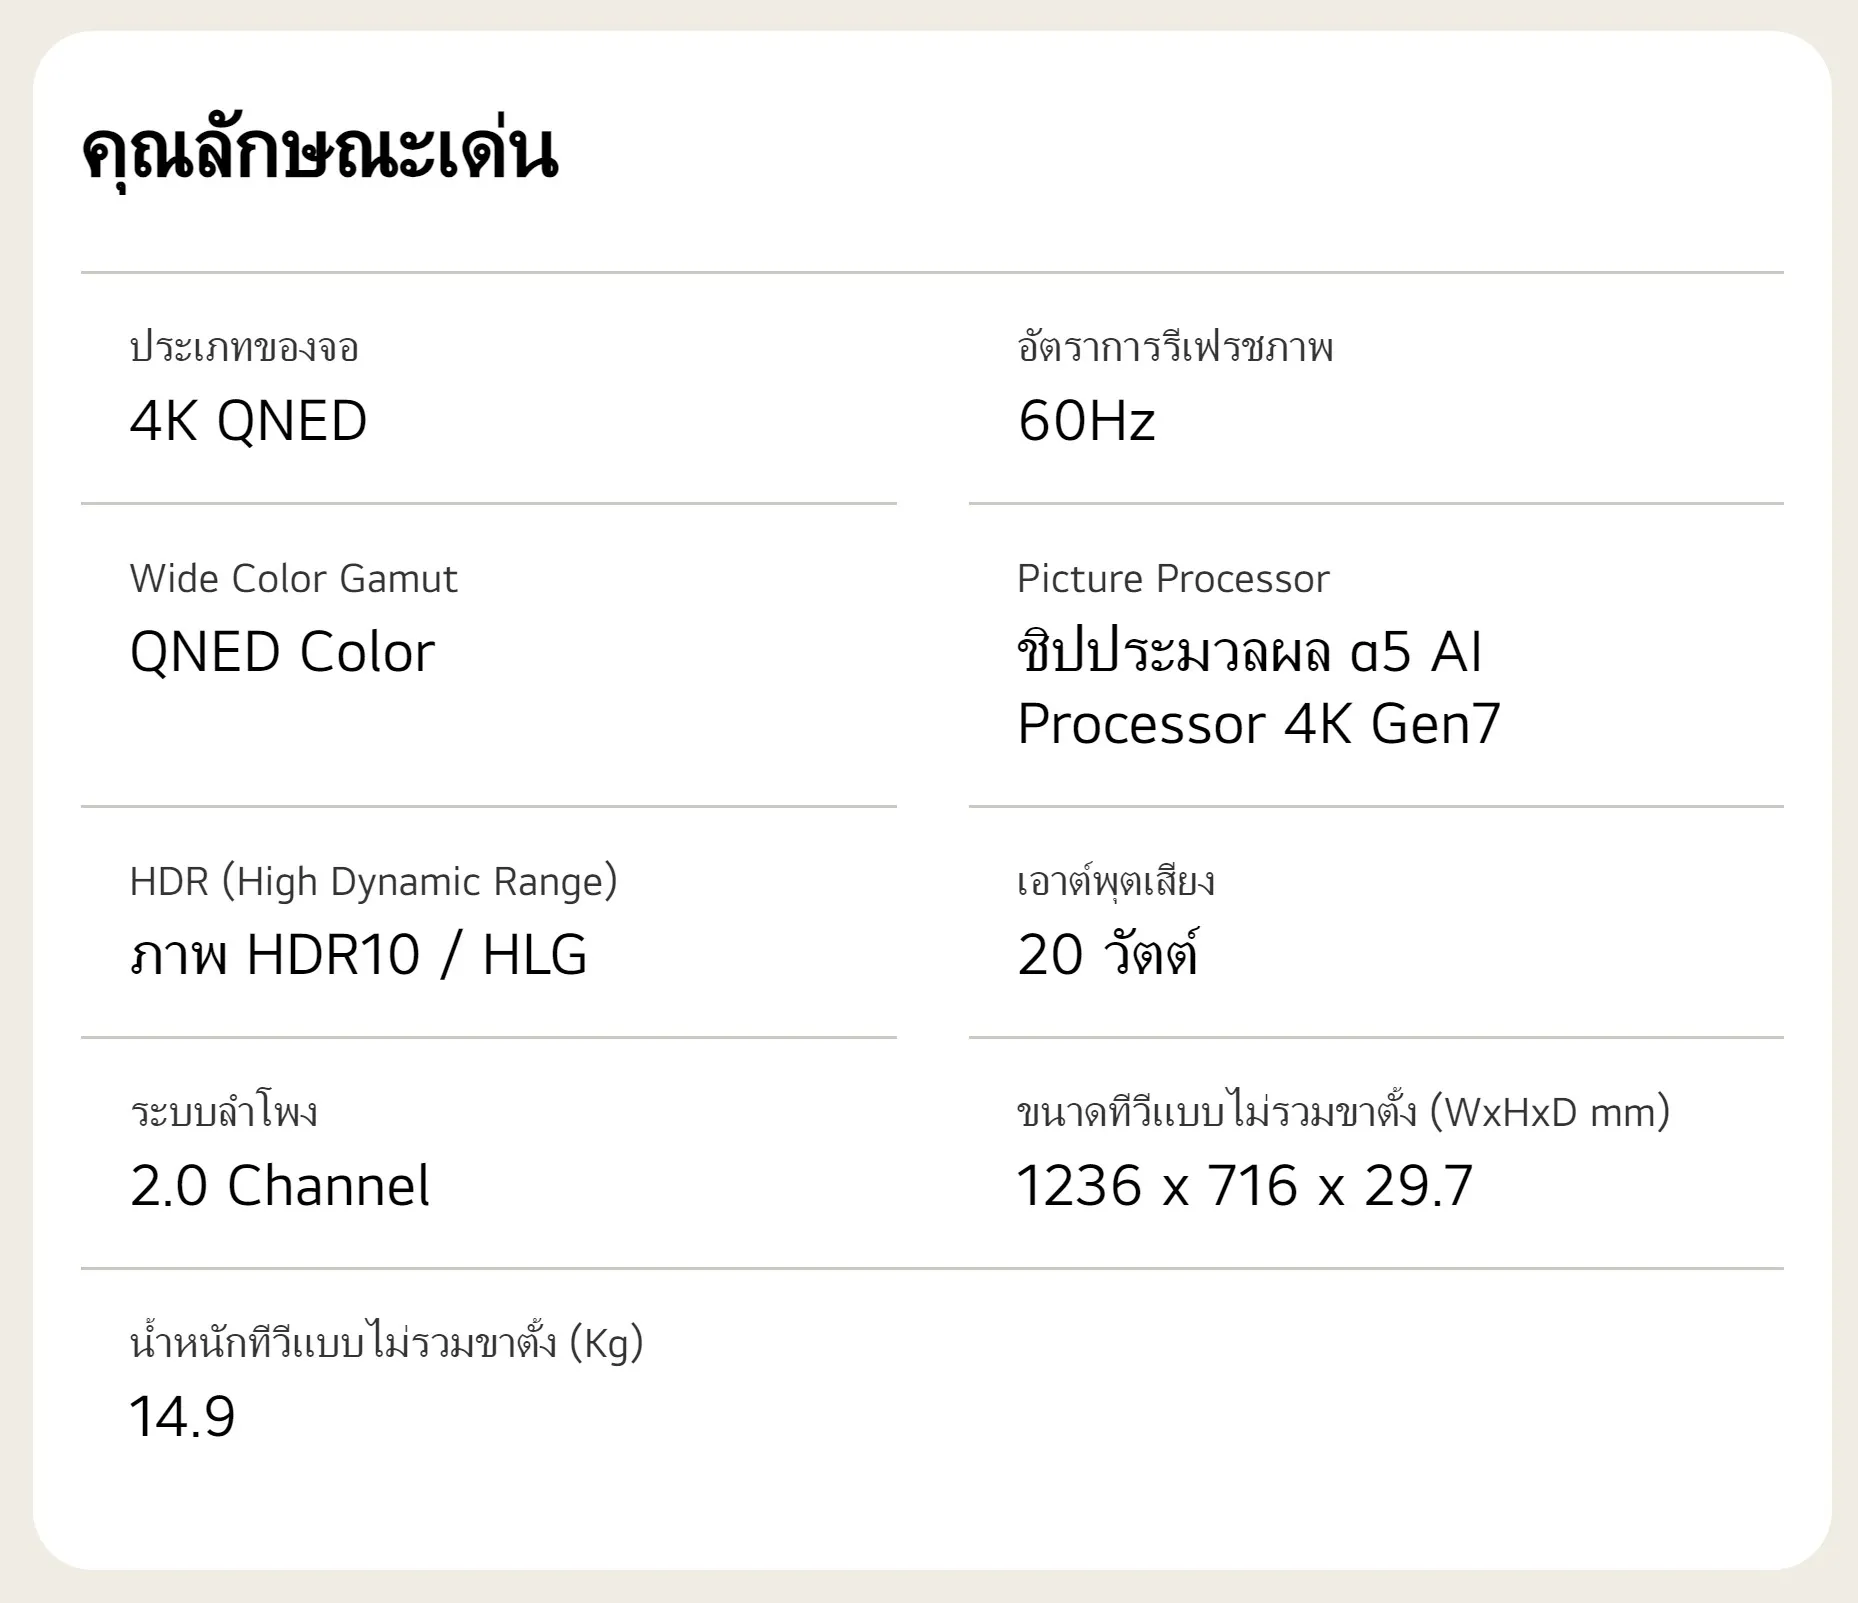The image size is (1858, 1603).
Task: Click the Wide Color Gamut label
Action: (x=293, y=579)
